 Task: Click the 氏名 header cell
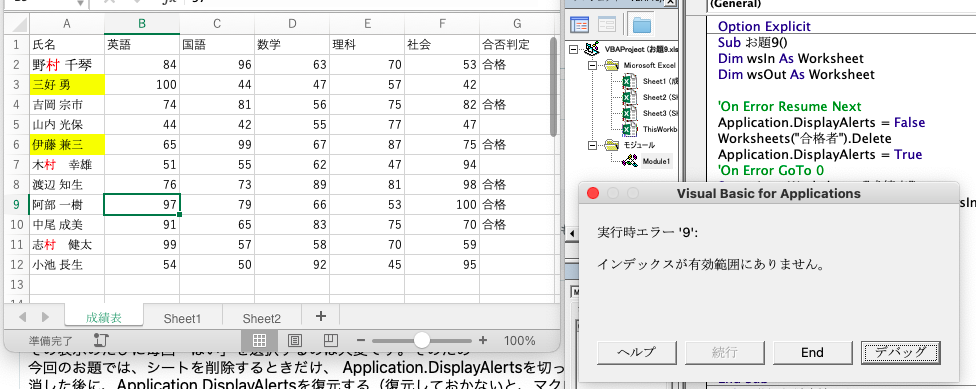point(67,45)
